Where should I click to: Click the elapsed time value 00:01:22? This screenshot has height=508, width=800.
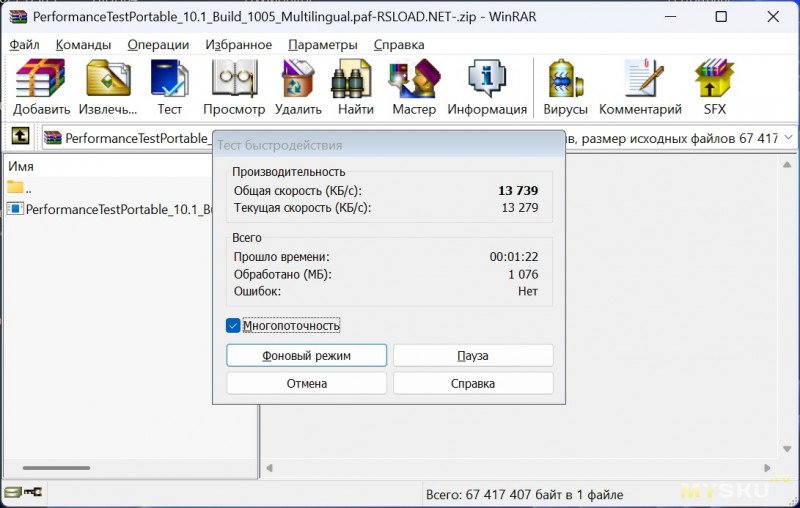[514, 257]
